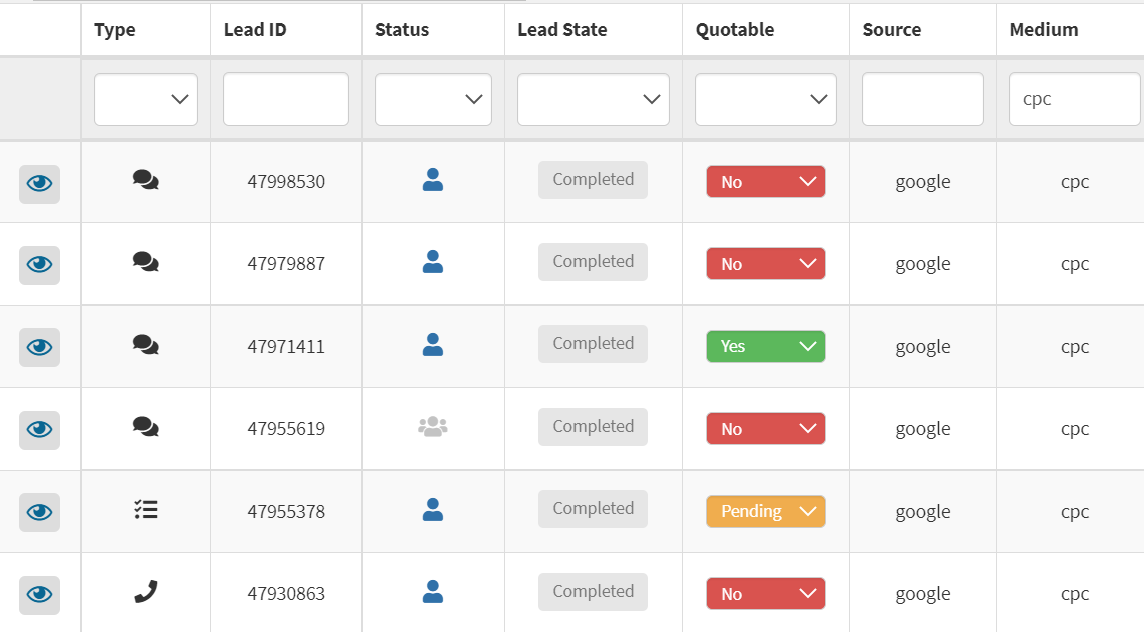Click user status icon for lead 47971411
The width and height of the screenshot is (1144, 632).
433,344
